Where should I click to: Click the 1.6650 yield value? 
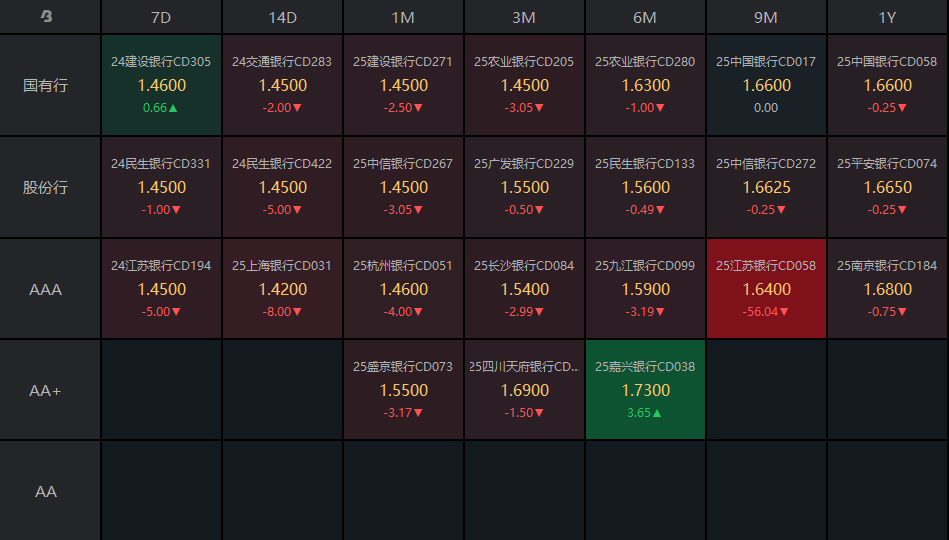pos(888,188)
